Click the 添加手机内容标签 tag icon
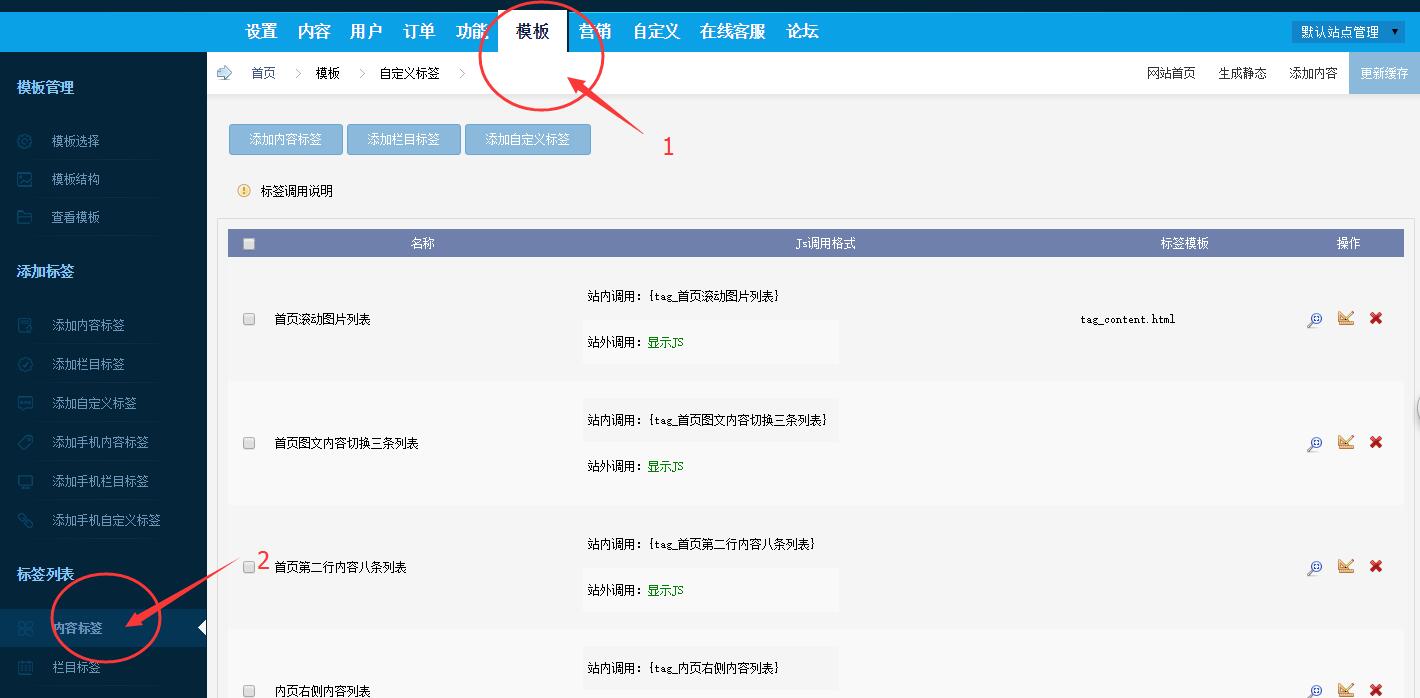1420x698 pixels. click(24, 441)
